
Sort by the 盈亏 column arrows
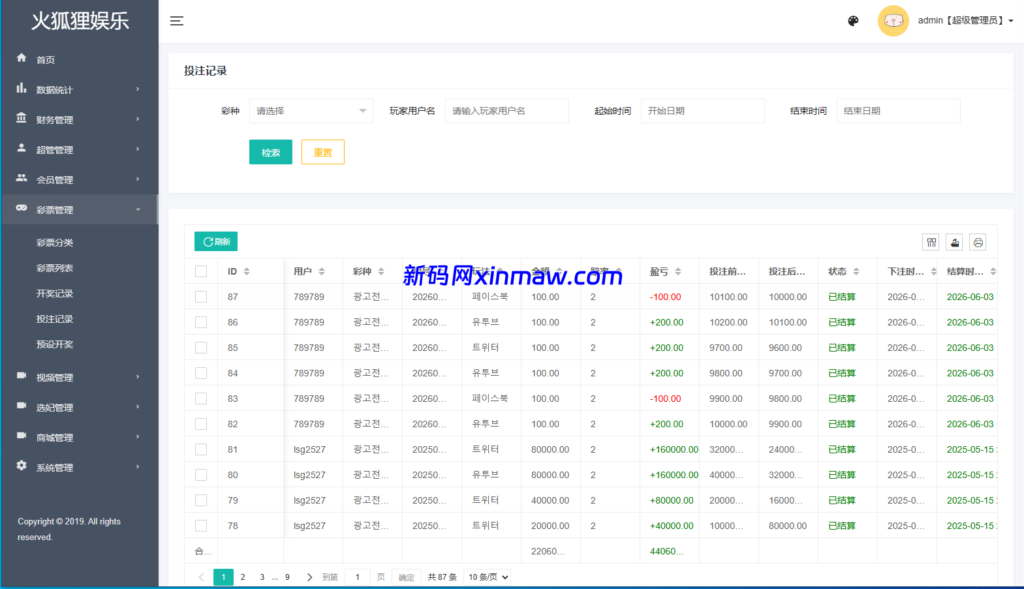click(x=678, y=272)
